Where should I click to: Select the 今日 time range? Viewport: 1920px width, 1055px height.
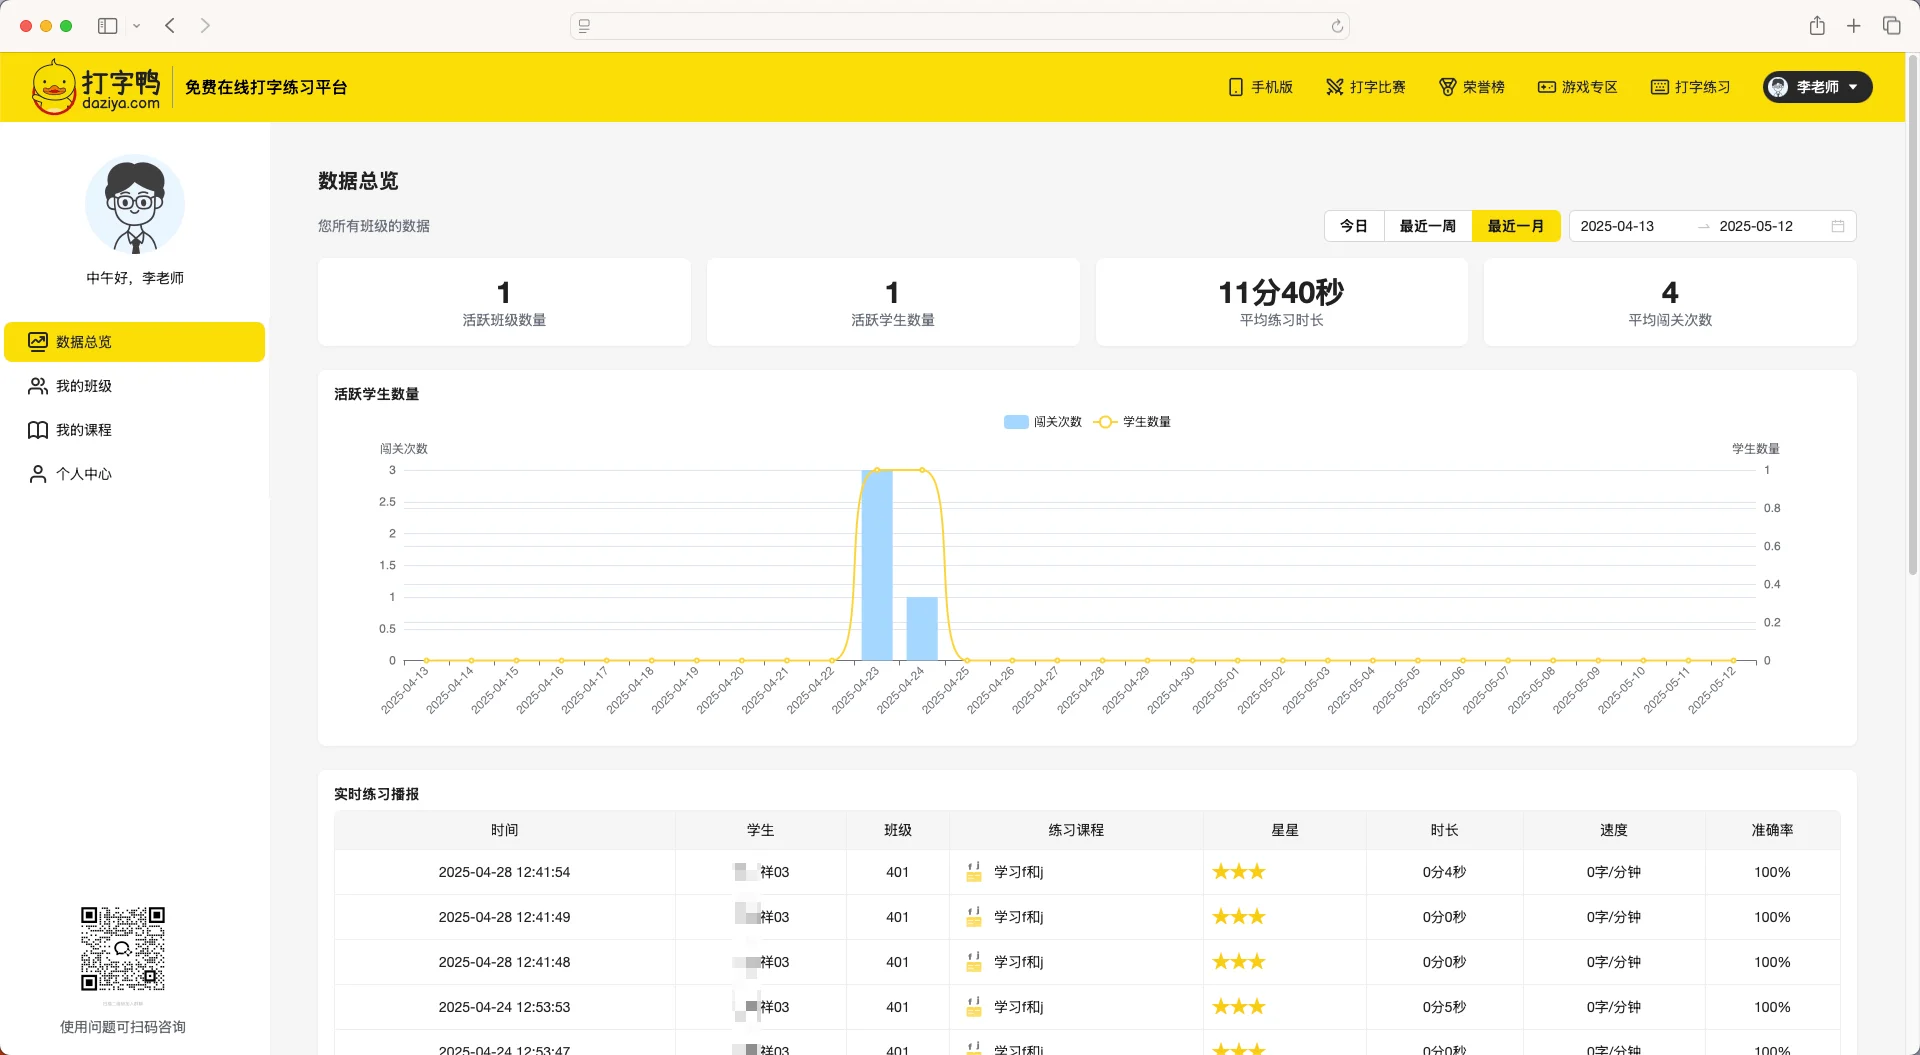pyautogui.click(x=1353, y=226)
